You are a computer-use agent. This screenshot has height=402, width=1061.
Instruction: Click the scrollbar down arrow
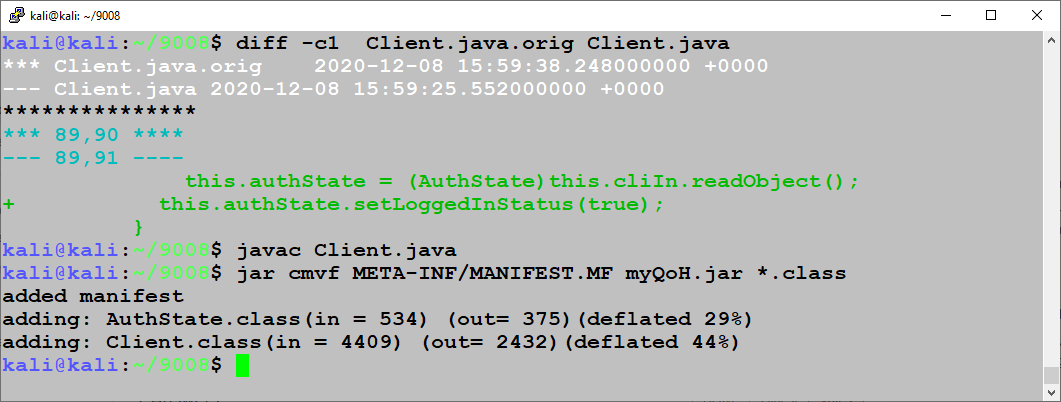coord(1051,393)
